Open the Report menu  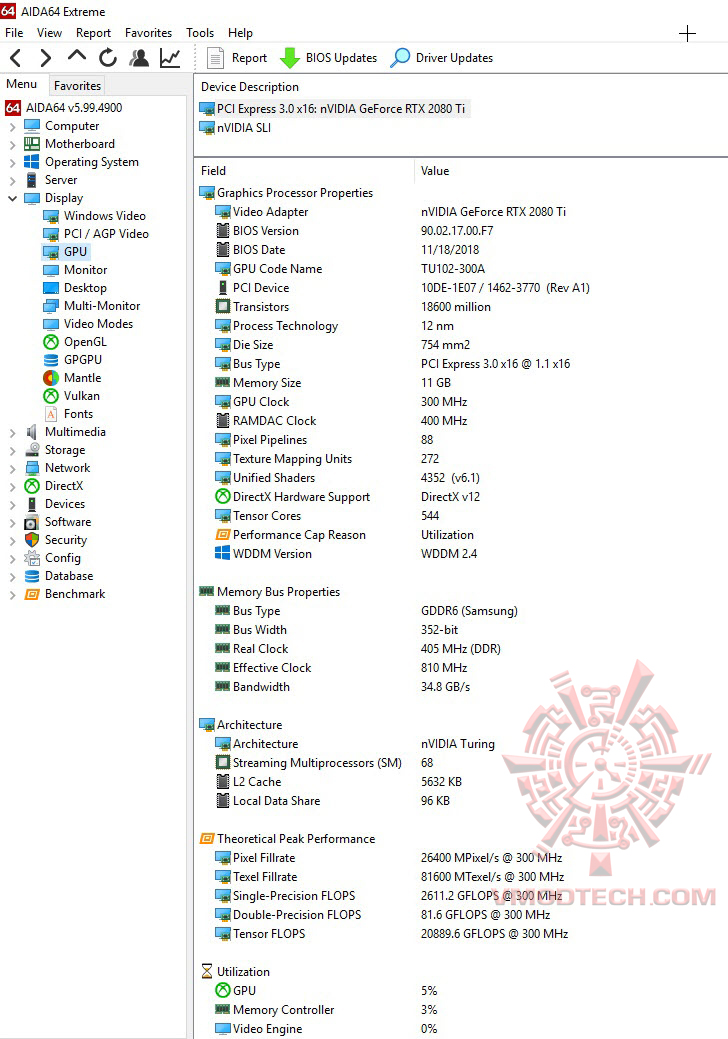[93, 32]
